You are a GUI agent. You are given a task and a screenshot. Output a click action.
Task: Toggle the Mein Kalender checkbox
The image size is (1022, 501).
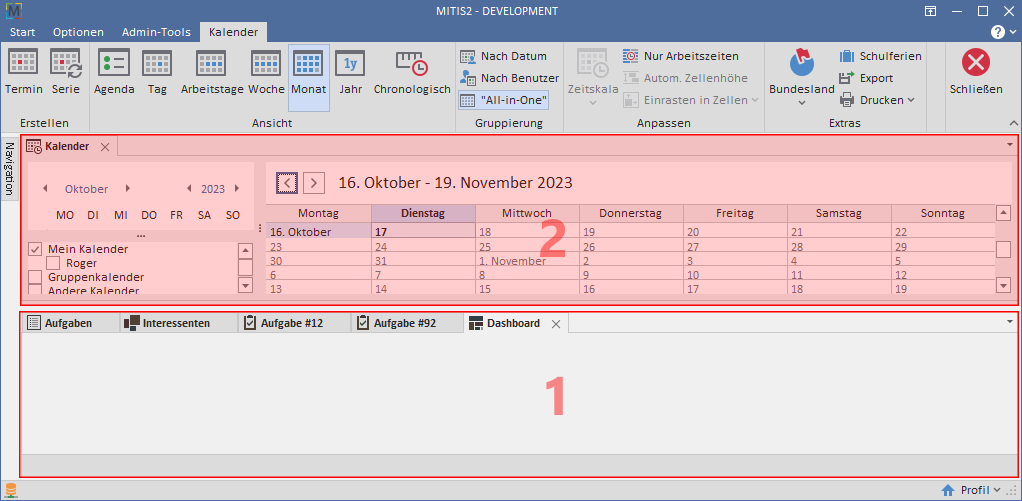coord(35,249)
